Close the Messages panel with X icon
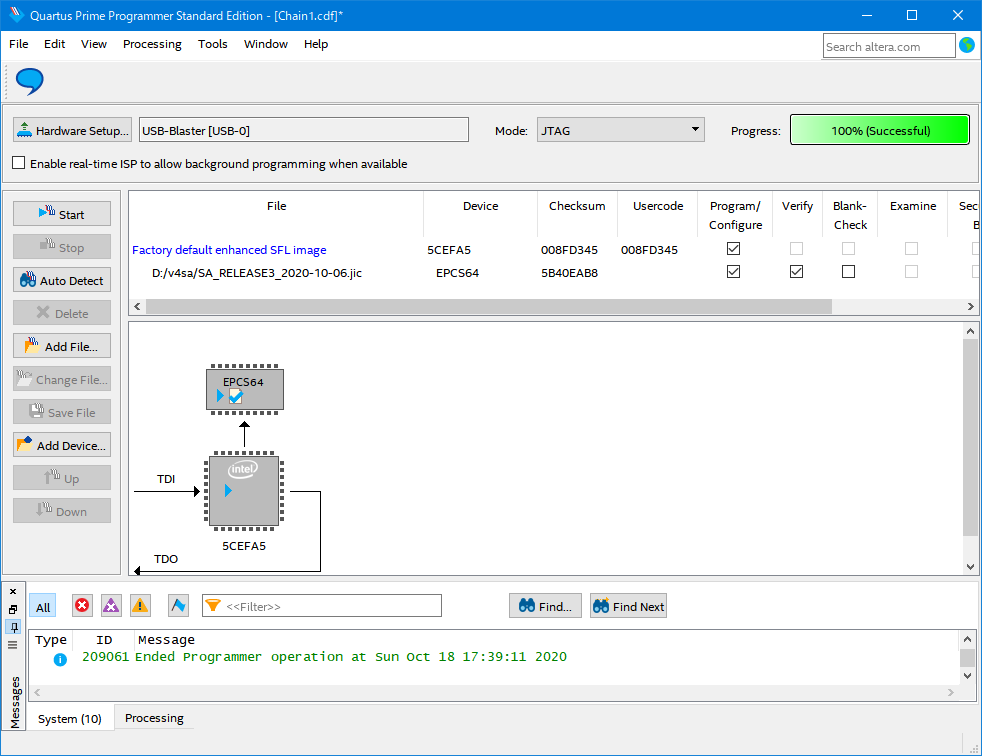The height and width of the screenshot is (756, 982). click(13, 591)
